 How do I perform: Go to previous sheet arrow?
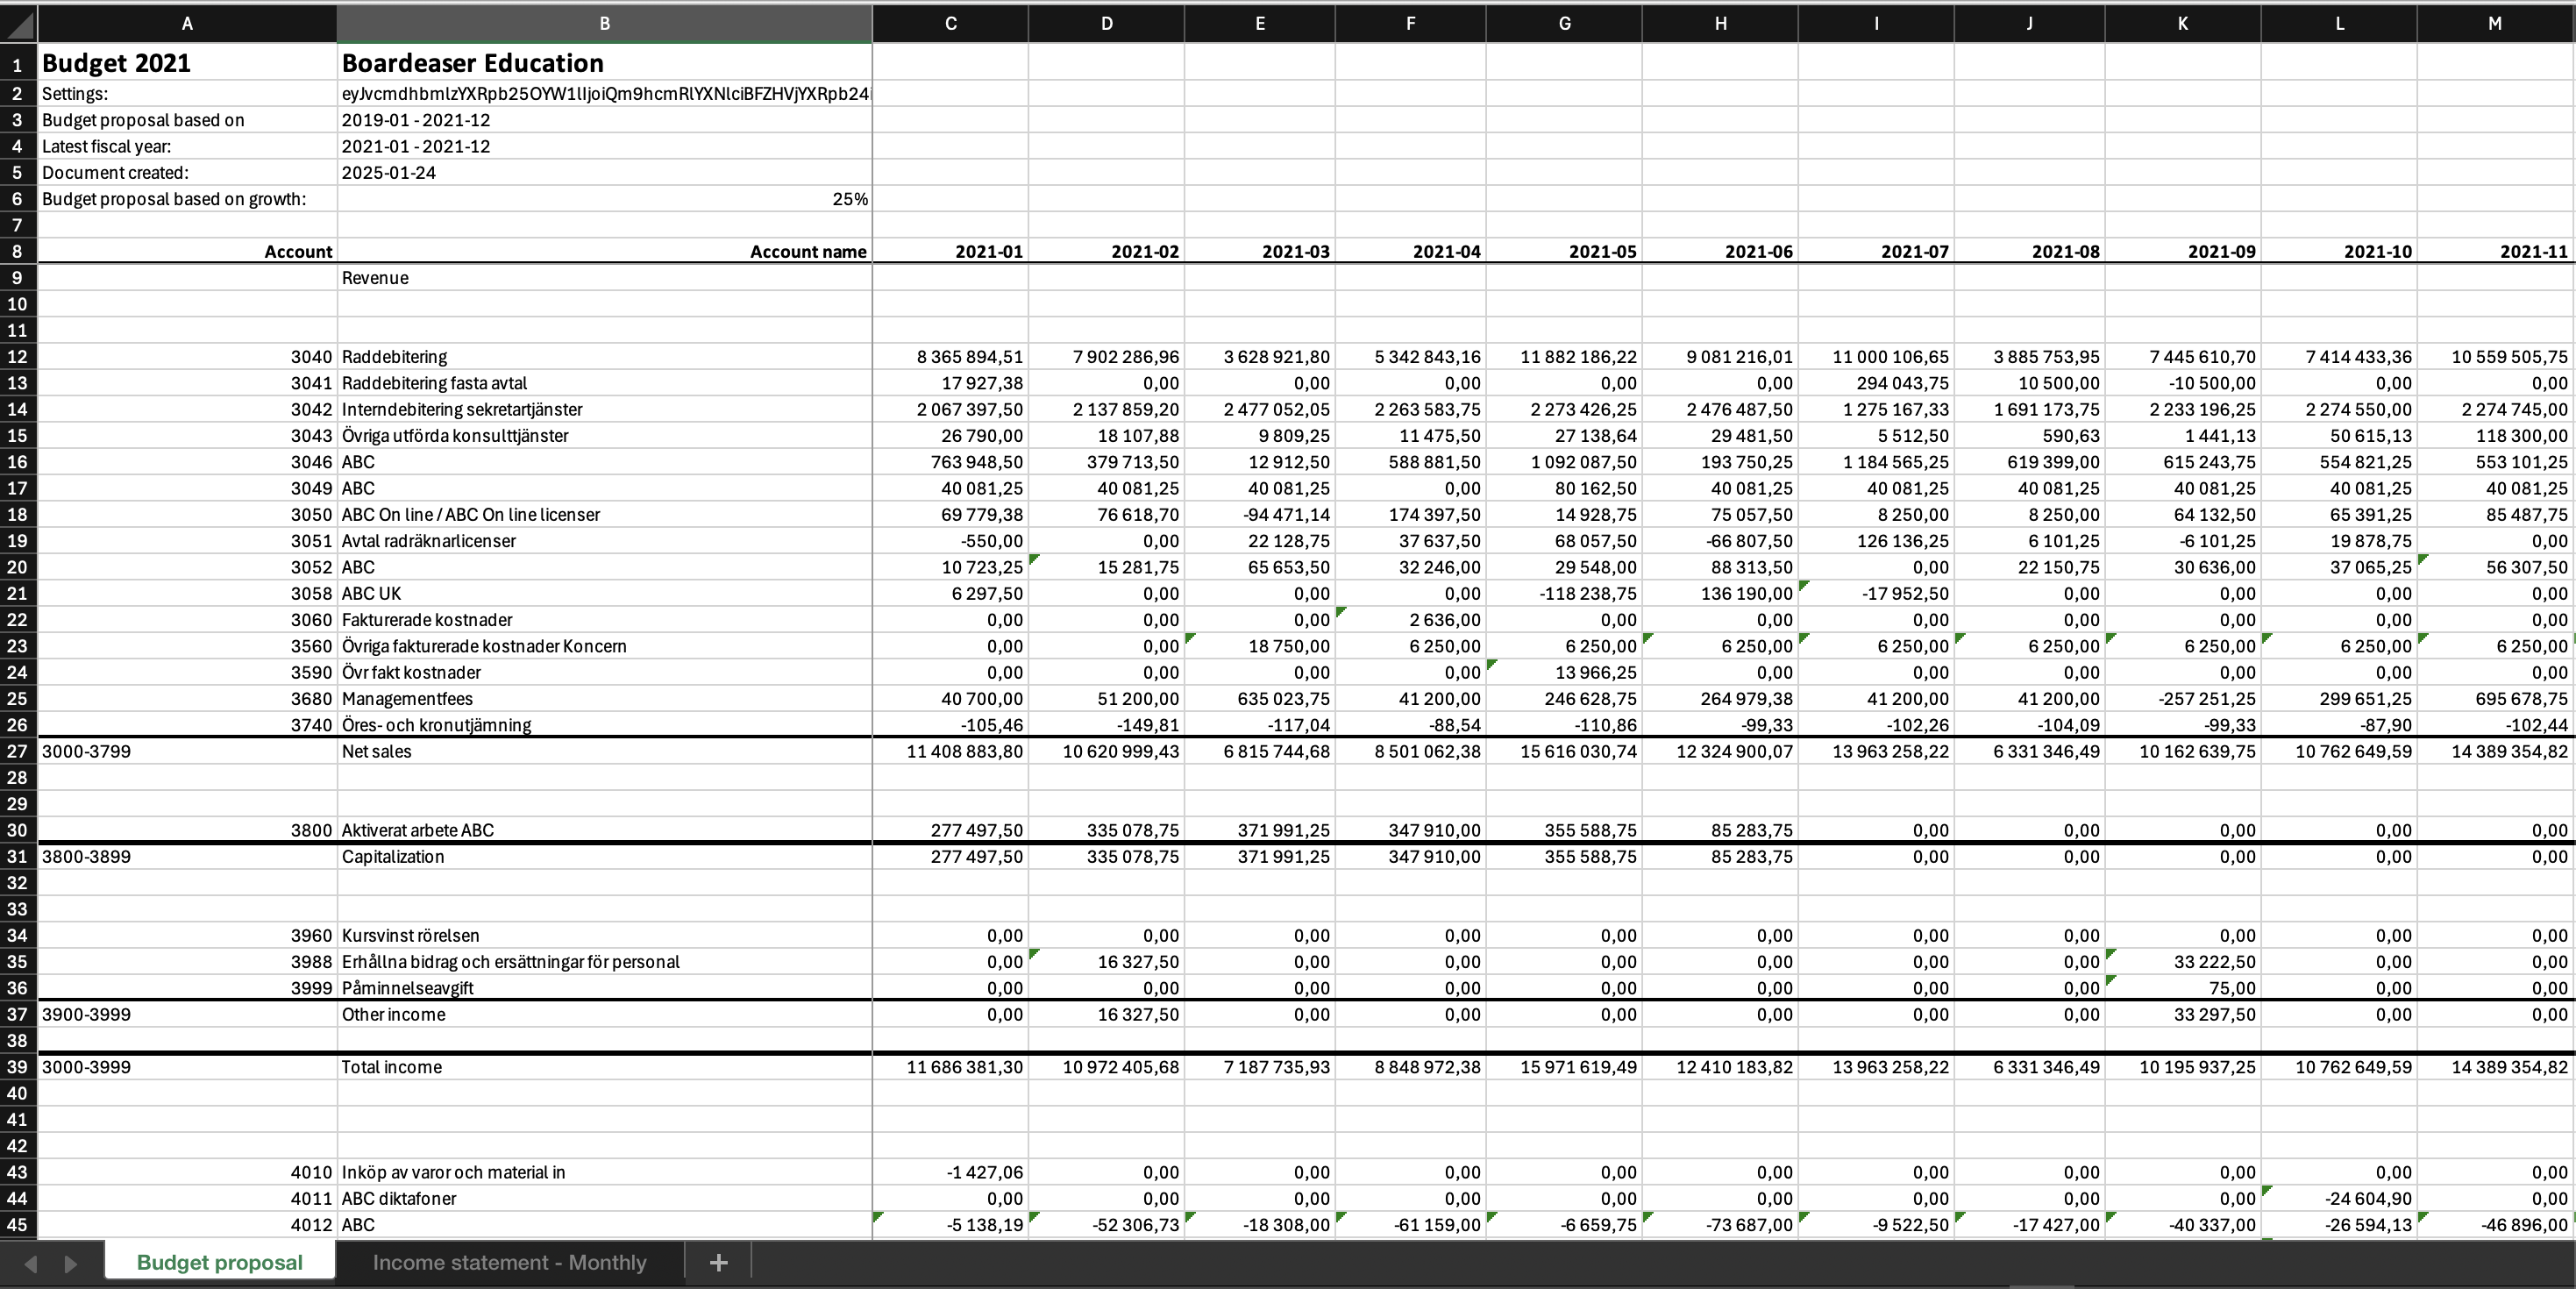30,1263
